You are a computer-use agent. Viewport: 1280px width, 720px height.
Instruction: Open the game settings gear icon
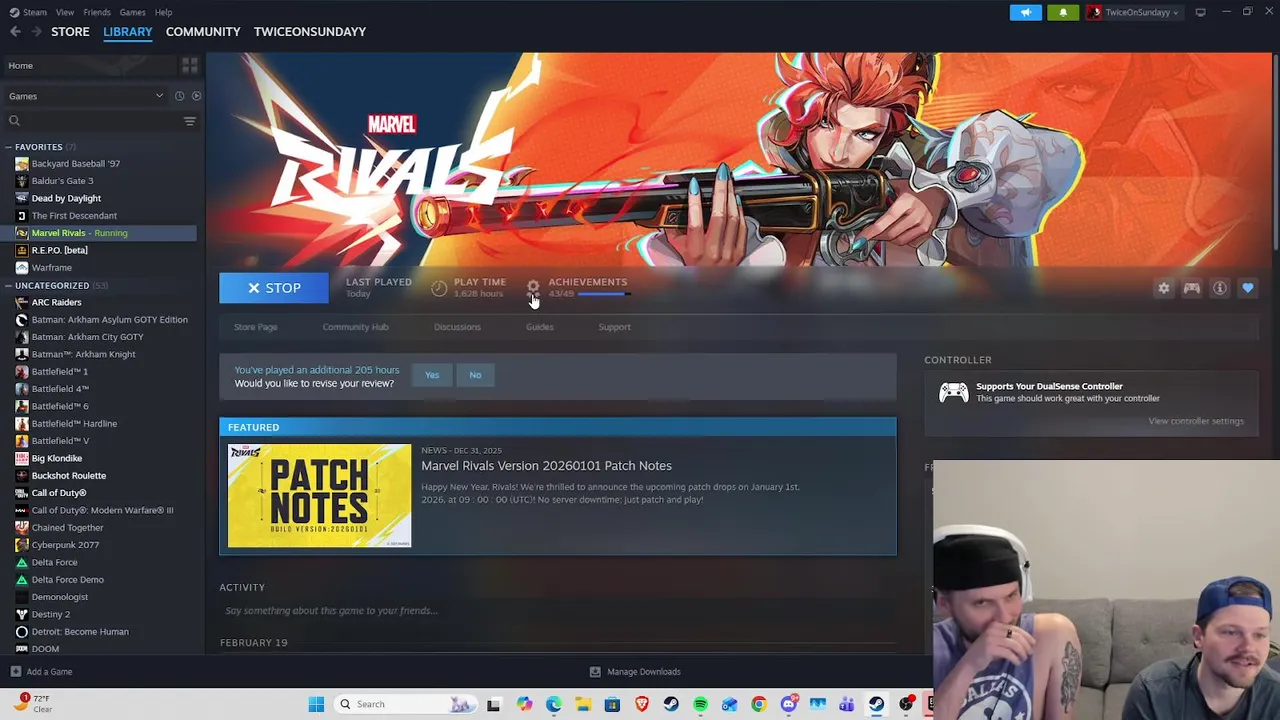coord(1164,288)
